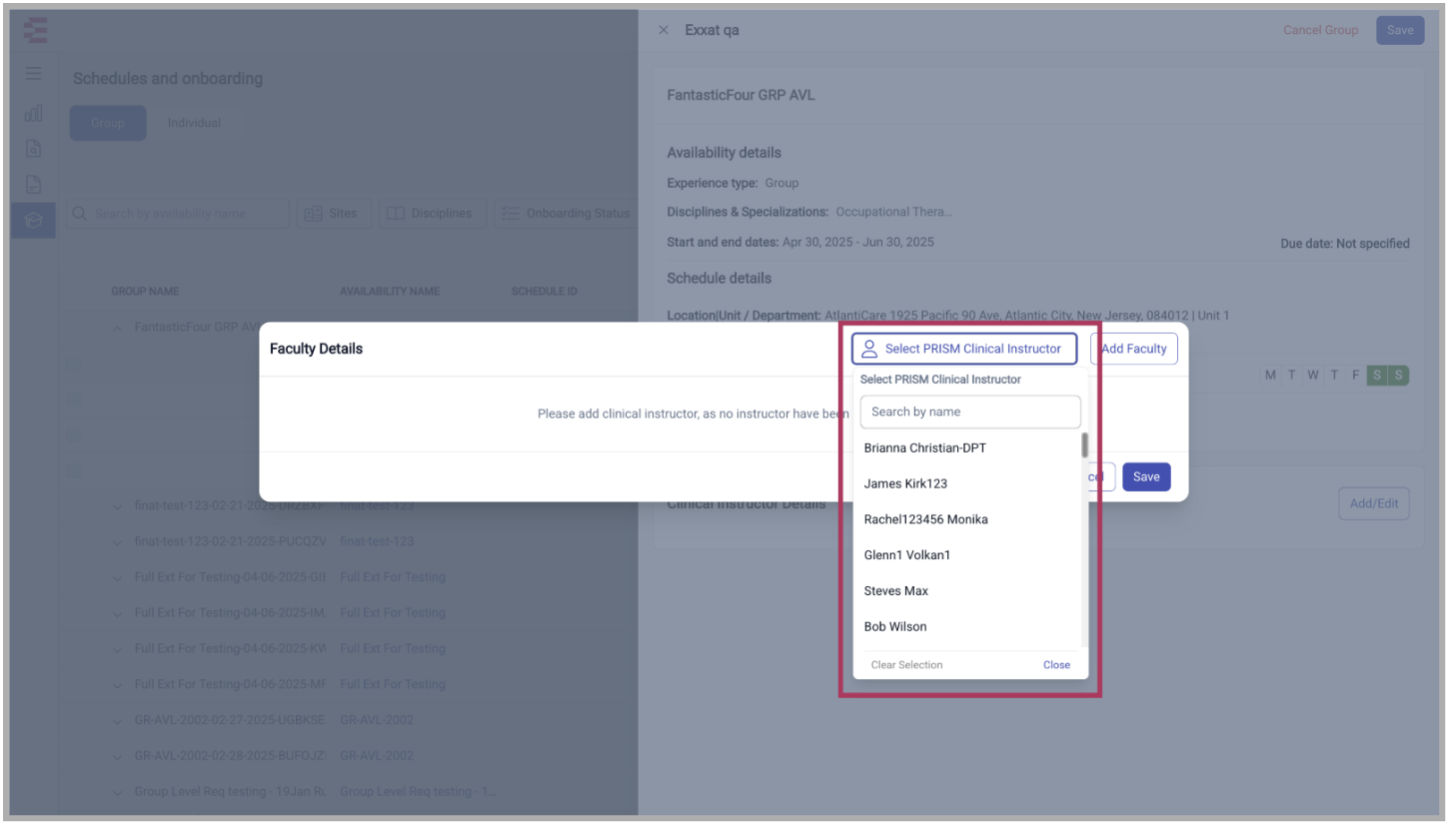Screen dimensions: 1451x825
Task: Open the Disciplines filter dropdown
Action: 430,214
